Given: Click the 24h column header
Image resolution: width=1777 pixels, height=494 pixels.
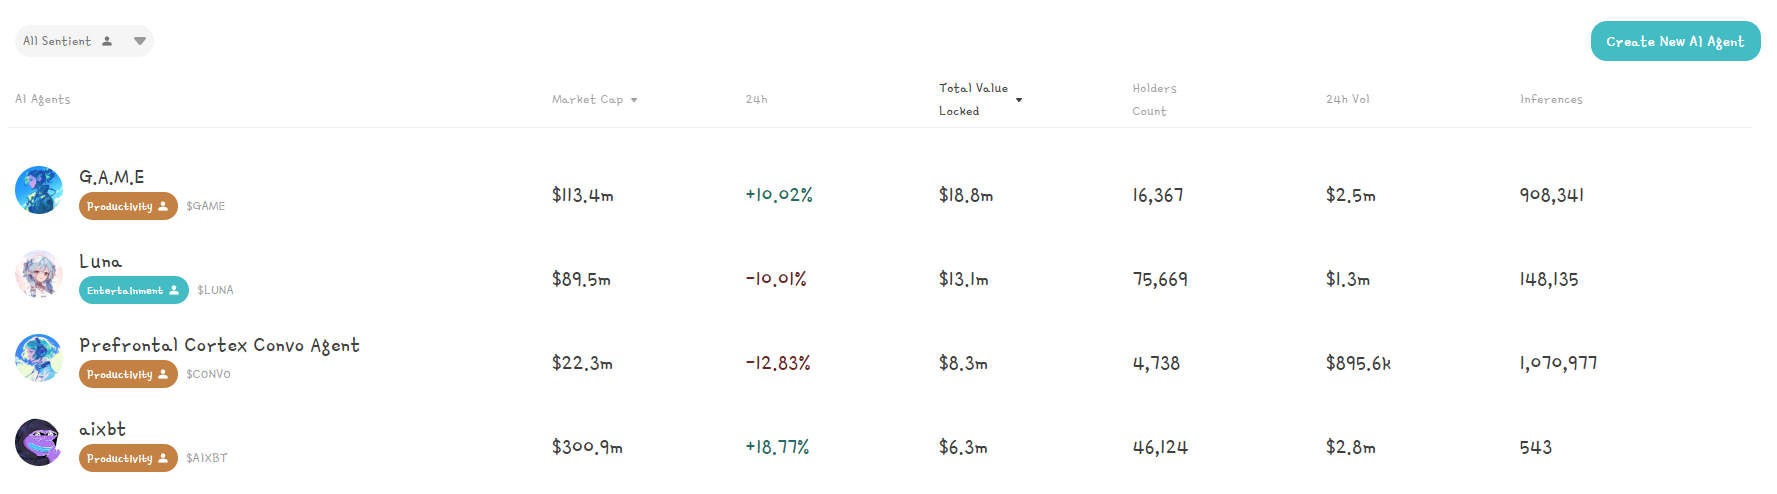Looking at the screenshot, I should pos(756,99).
